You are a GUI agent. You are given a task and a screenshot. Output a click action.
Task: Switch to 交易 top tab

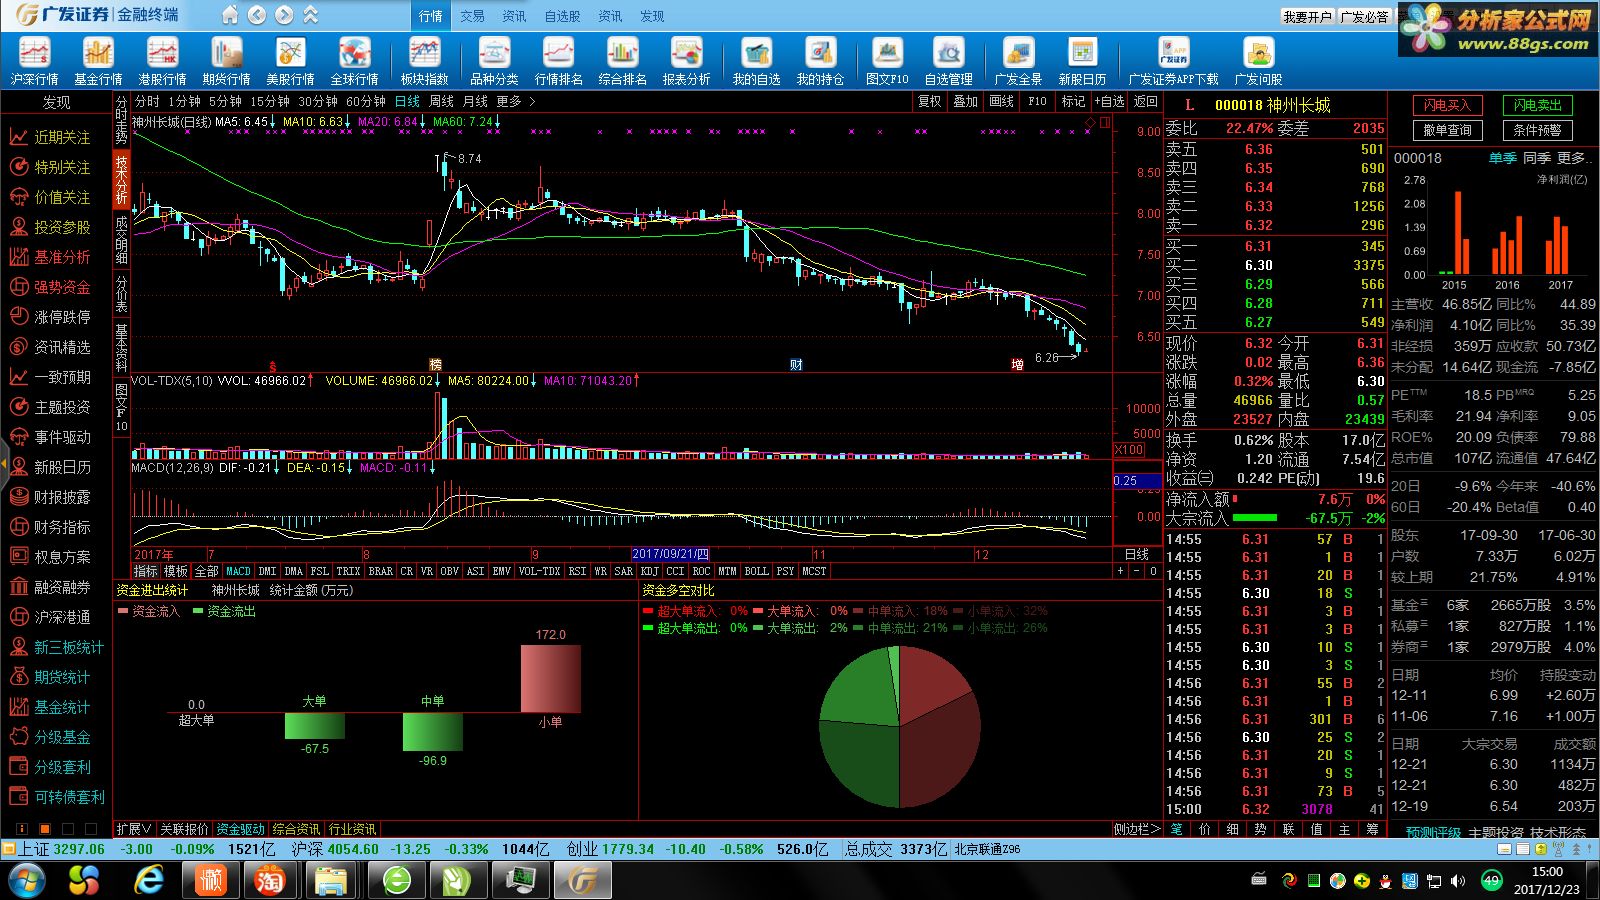pyautogui.click(x=472, y=16)
